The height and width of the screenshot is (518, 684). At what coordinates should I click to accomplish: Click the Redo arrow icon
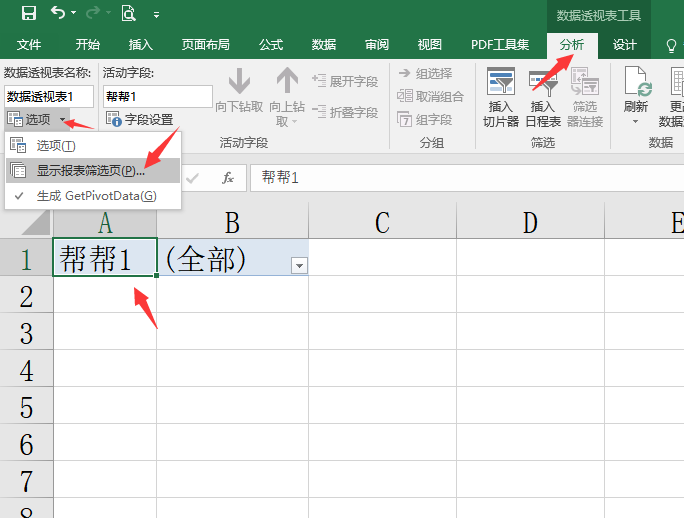tap(92, 13)
